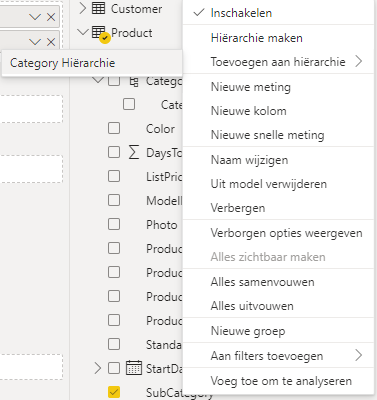The height and width of the screenshot is (400, 377).
Task: Choose Nieuwe meting menu entry
Action: coord(251,87)
